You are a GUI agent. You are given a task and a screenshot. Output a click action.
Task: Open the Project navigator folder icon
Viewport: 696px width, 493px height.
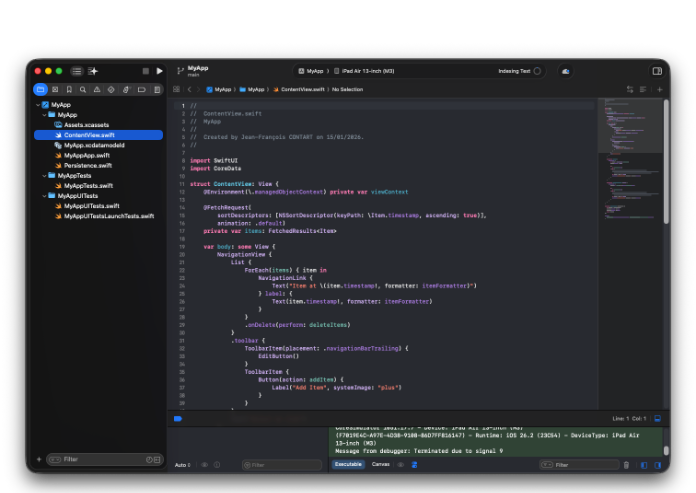pos(40,90)
